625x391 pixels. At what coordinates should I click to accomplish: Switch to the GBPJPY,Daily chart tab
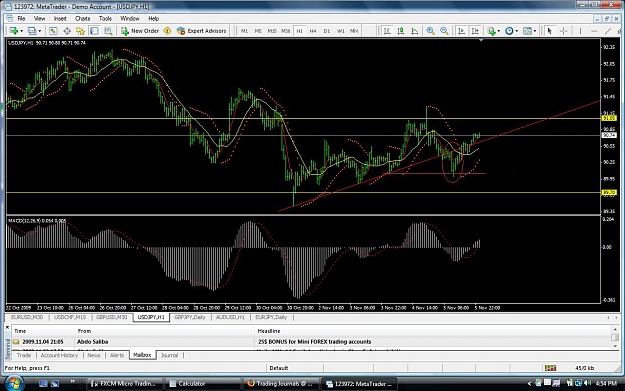pos(190,317)
